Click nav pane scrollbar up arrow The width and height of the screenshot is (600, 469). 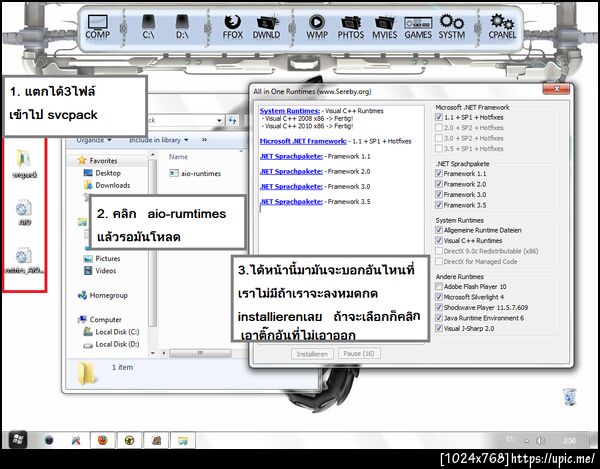coord(152,155)
